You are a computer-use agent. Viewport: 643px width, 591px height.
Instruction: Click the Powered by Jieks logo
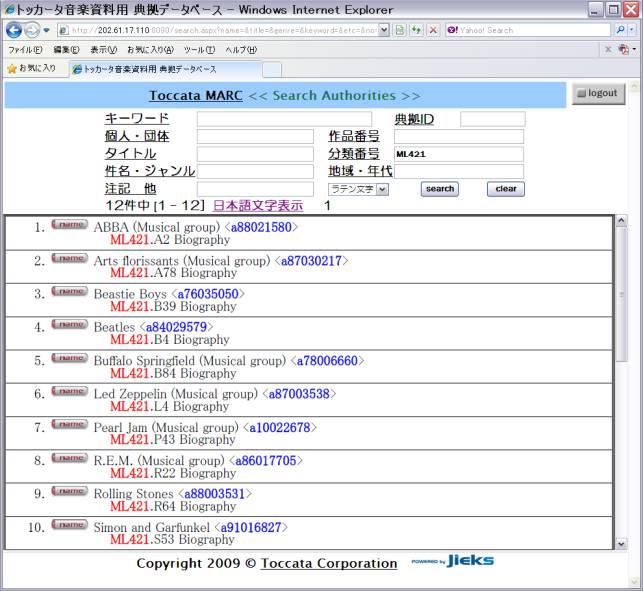(452, 561)
